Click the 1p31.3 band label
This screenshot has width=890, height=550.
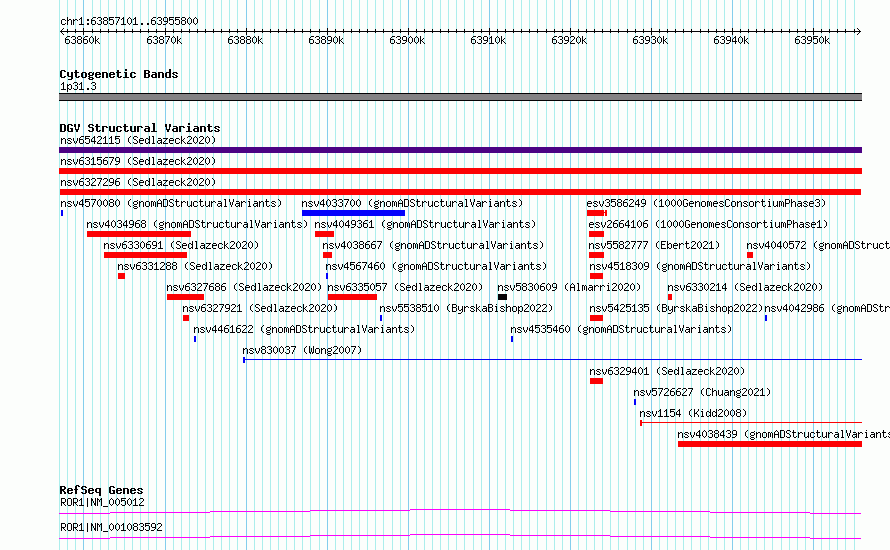coord(78,87)
